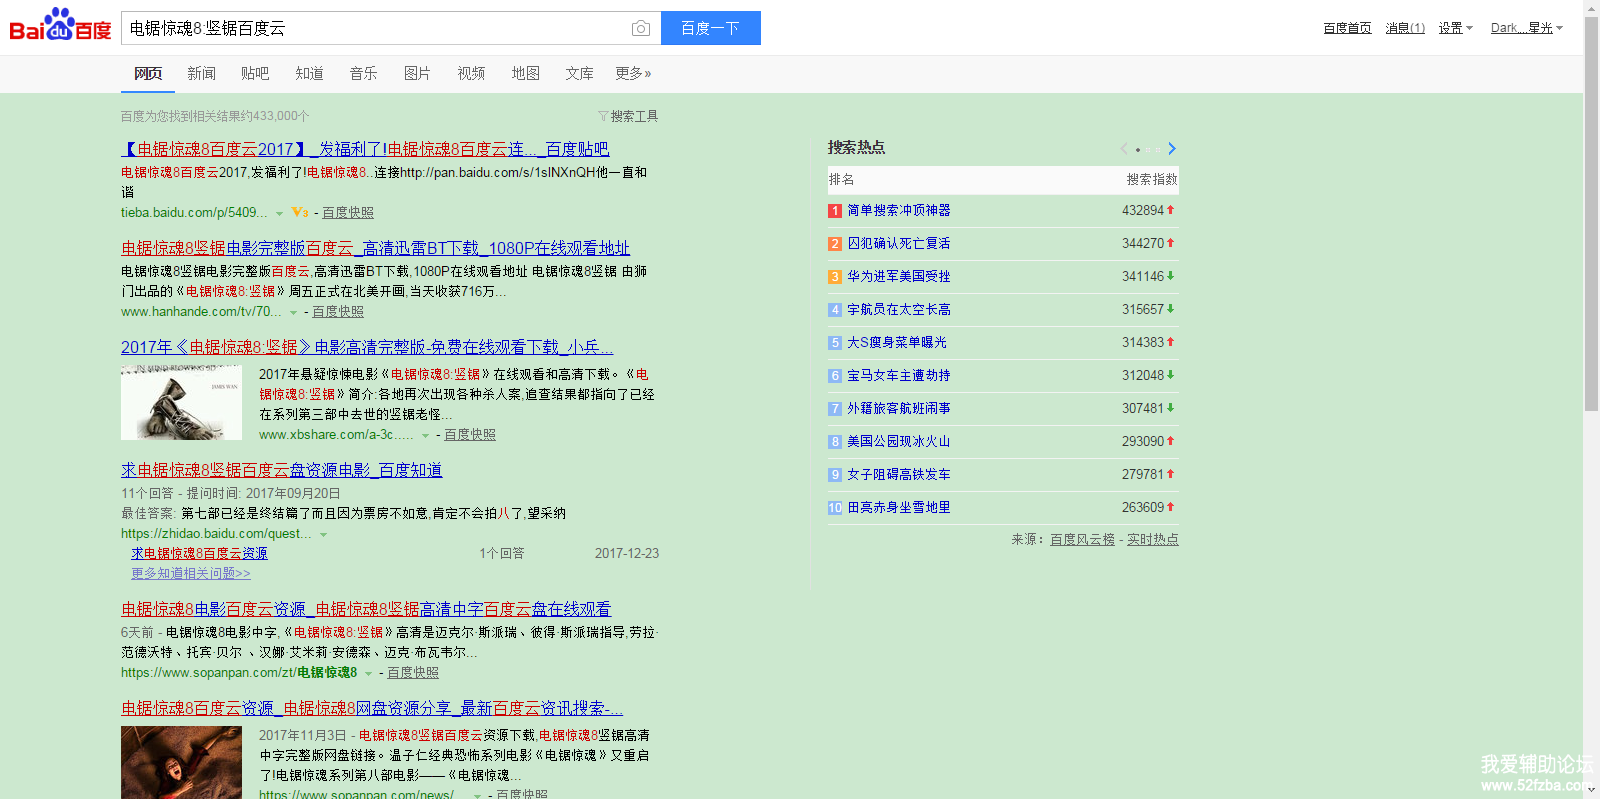Open 百度快照 for hanhande.com result
Viewport: 1600px width, 799px height.
point(338,311)
